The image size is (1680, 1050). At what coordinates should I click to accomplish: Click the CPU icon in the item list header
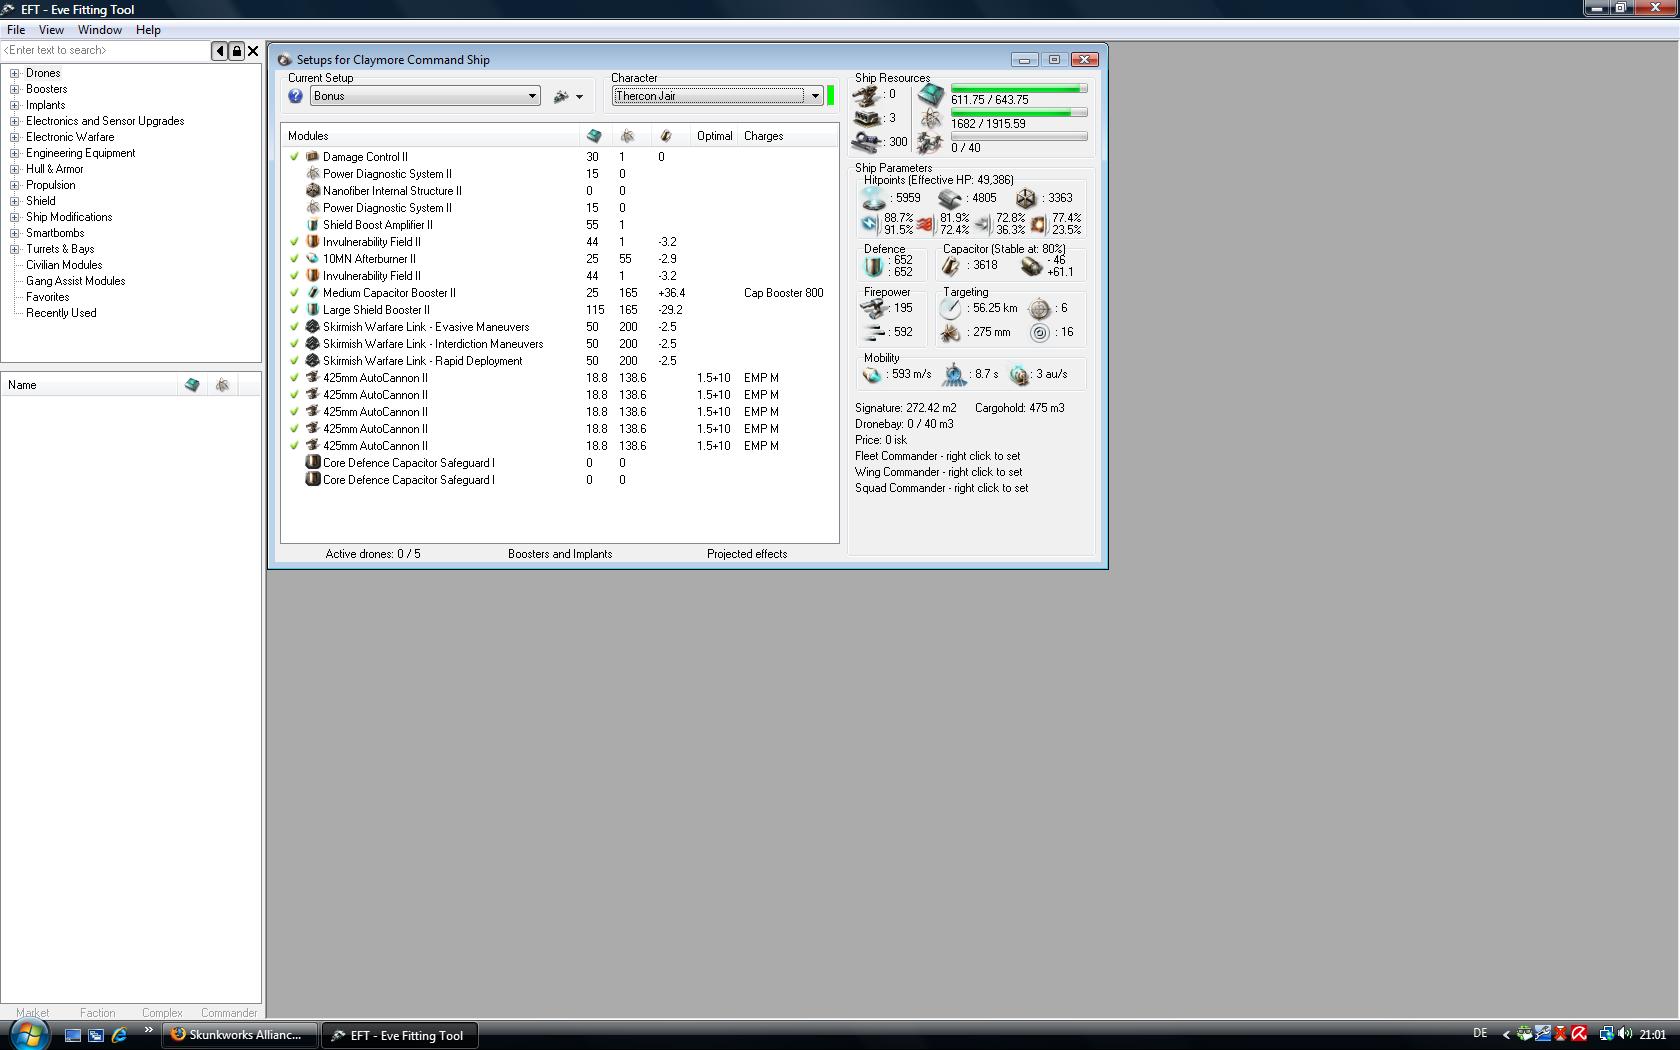click(x=192, y=385)
